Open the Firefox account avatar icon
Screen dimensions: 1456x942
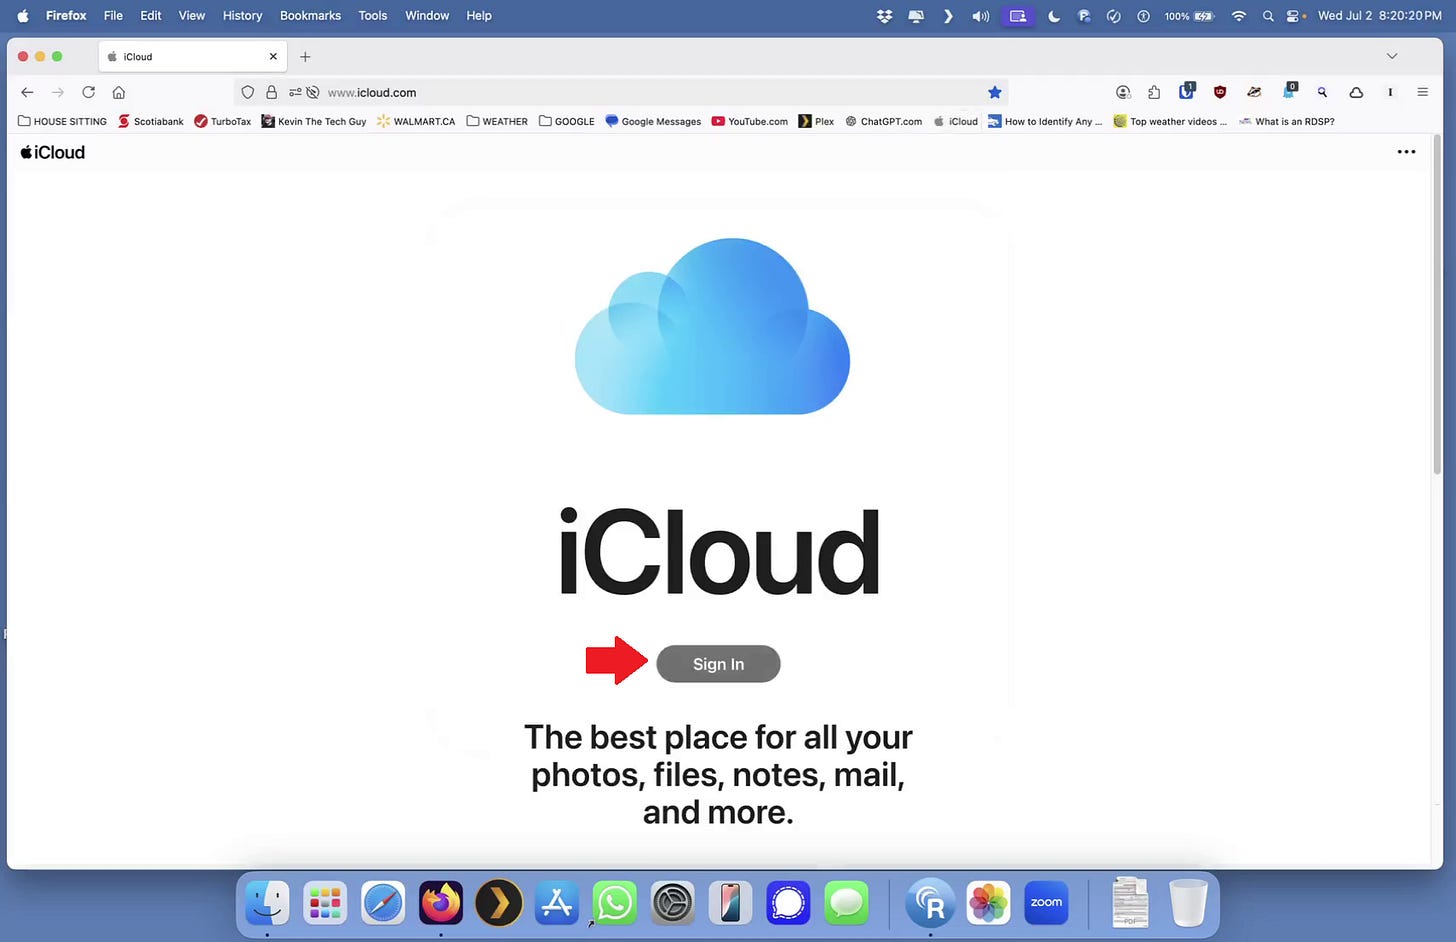tap(1123, 92)
